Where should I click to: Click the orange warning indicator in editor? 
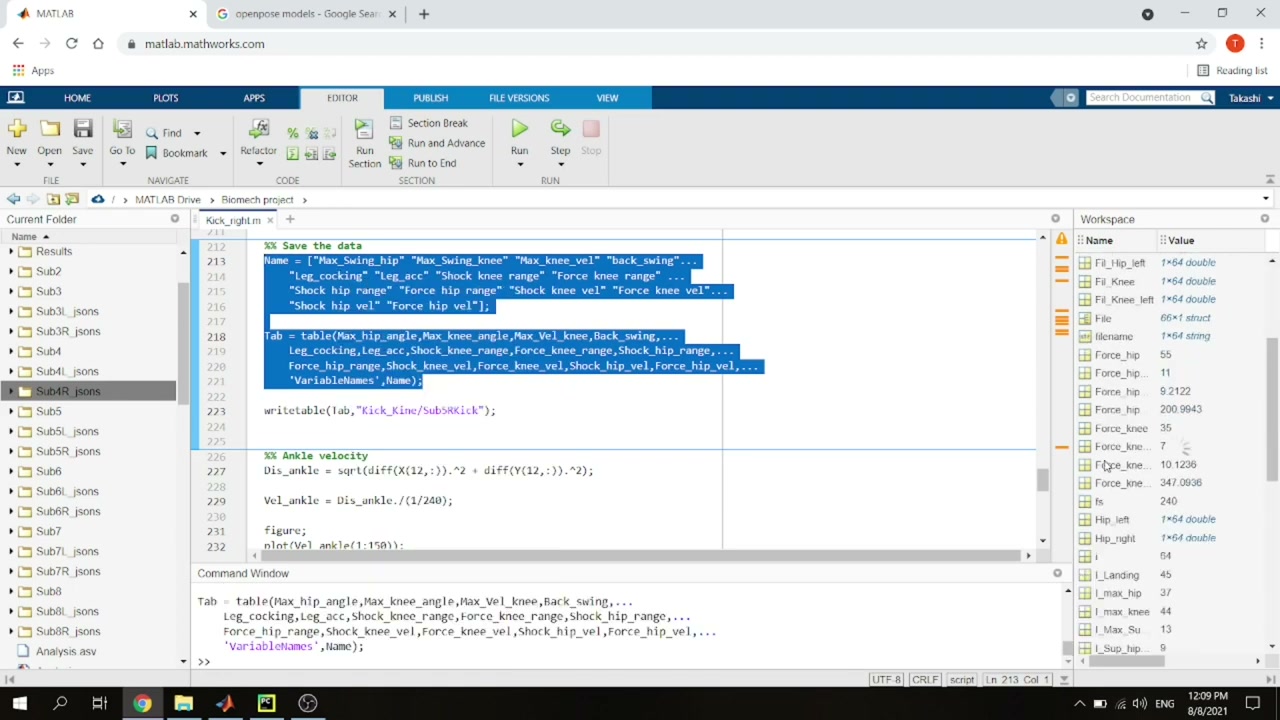1061,239
